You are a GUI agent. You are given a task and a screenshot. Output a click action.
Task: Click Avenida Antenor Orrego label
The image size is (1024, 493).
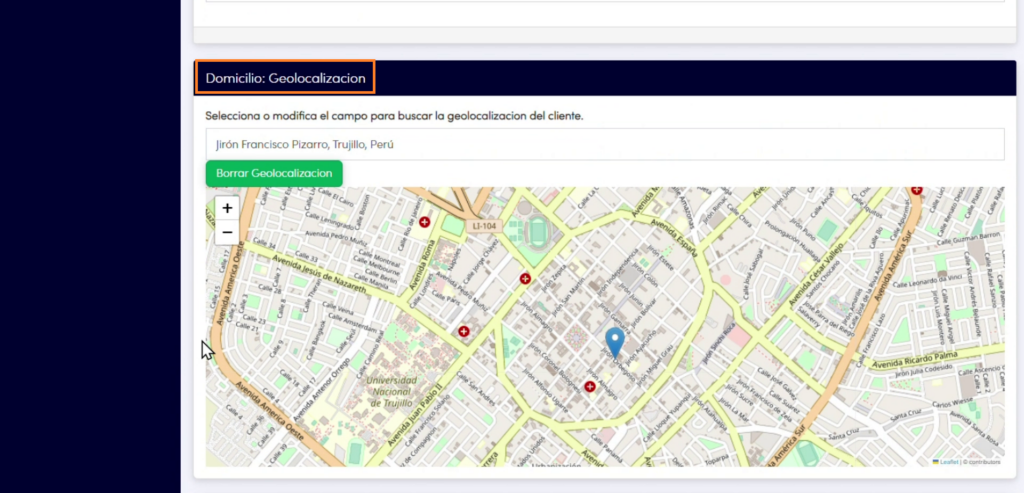click(321, 388)
